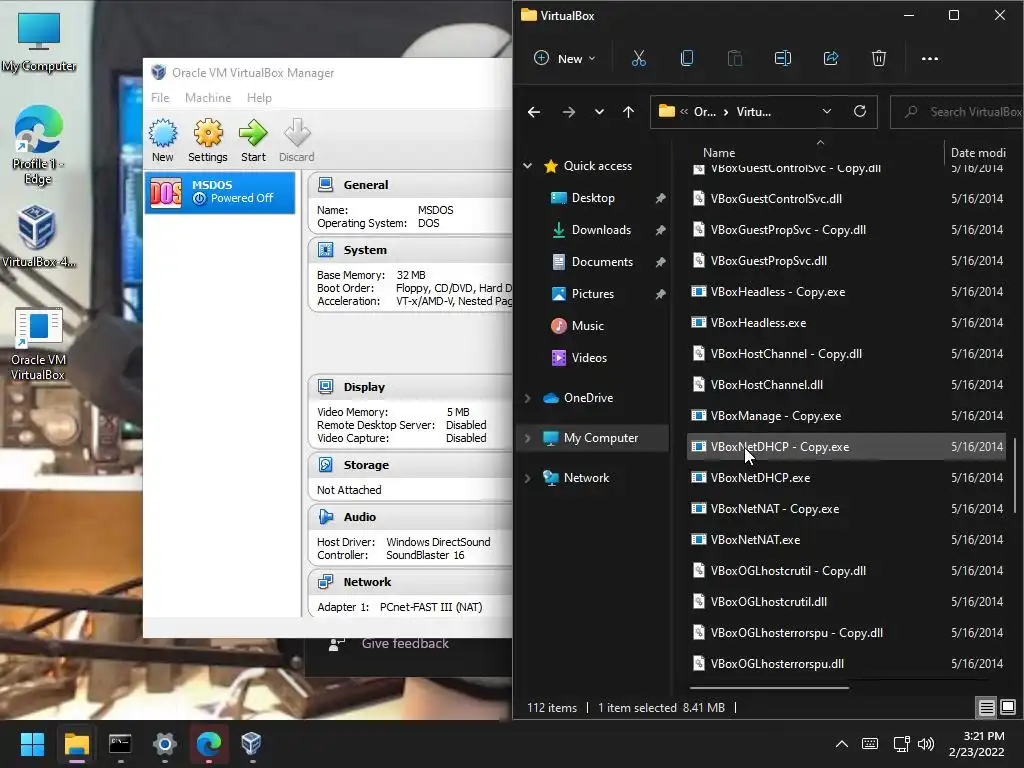Select the MSDOS Powered Off machine entry

pos(220,192)
